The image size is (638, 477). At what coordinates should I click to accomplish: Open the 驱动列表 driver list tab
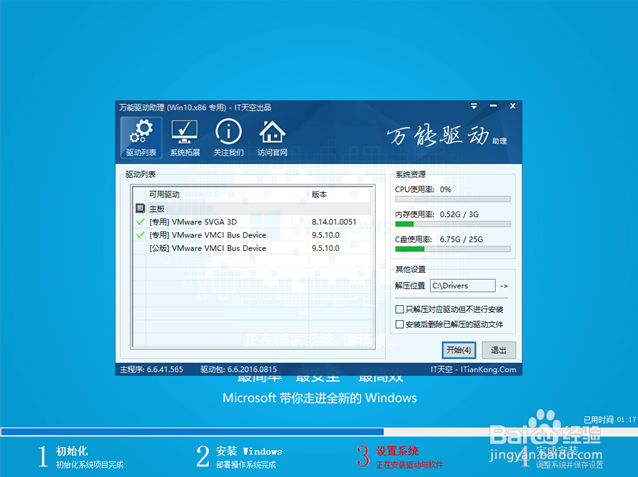[x=141, y=138]
